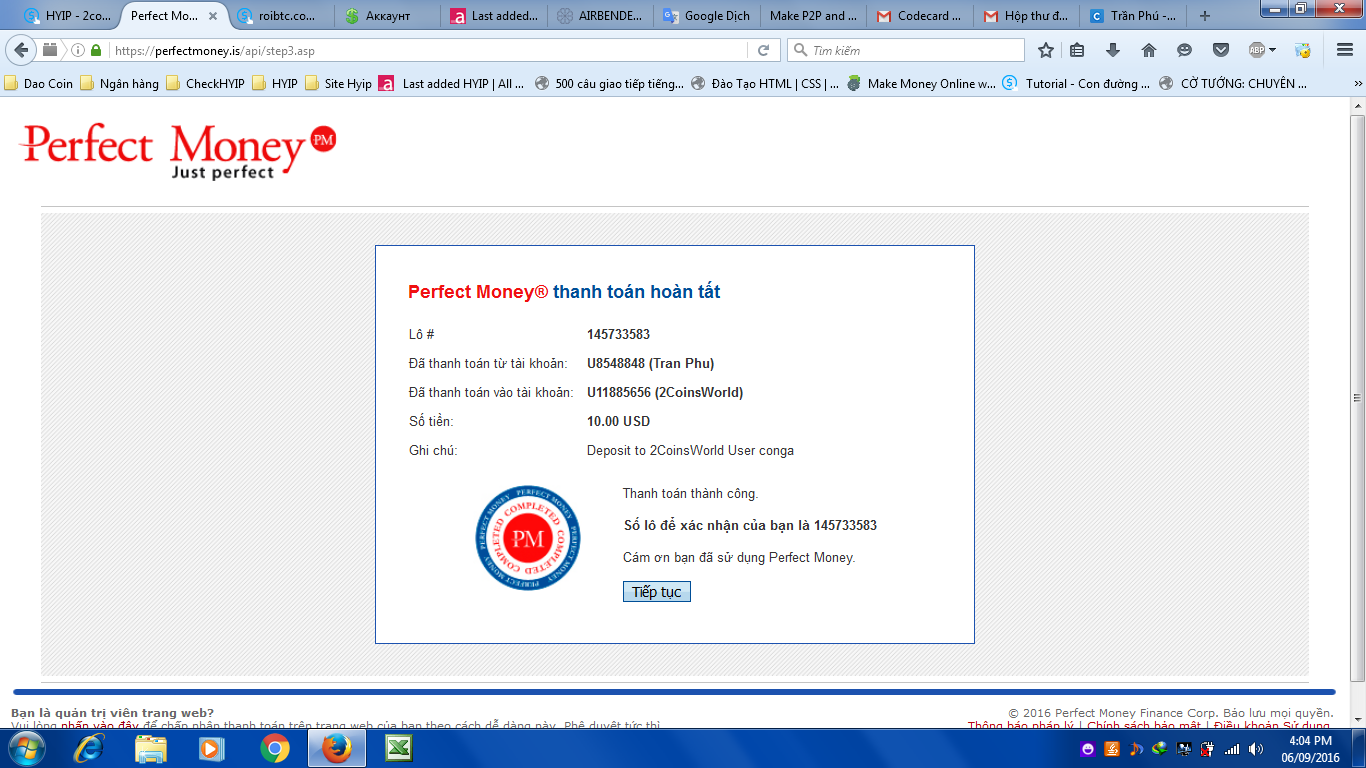Switch to the Make P2P and... tab

click(813, 16)
